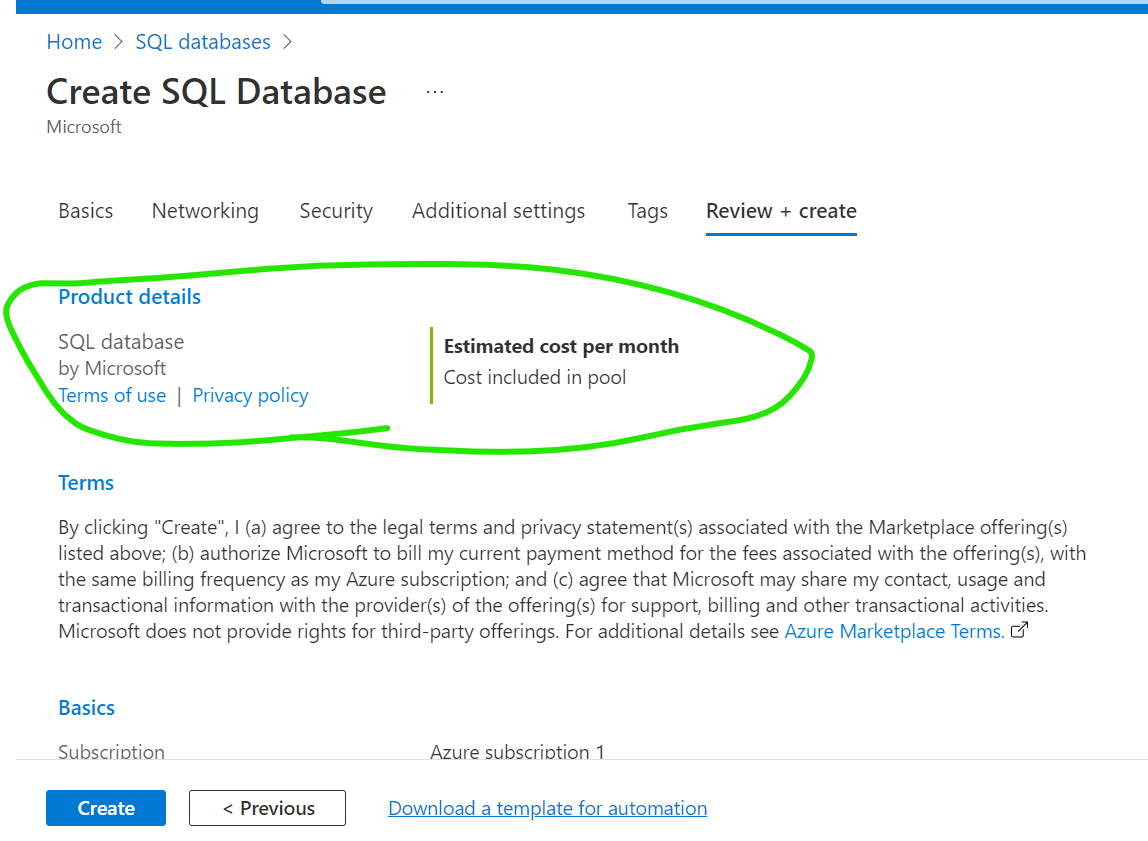Navigate to Home via breadcrumb

(x=74, y=42)
